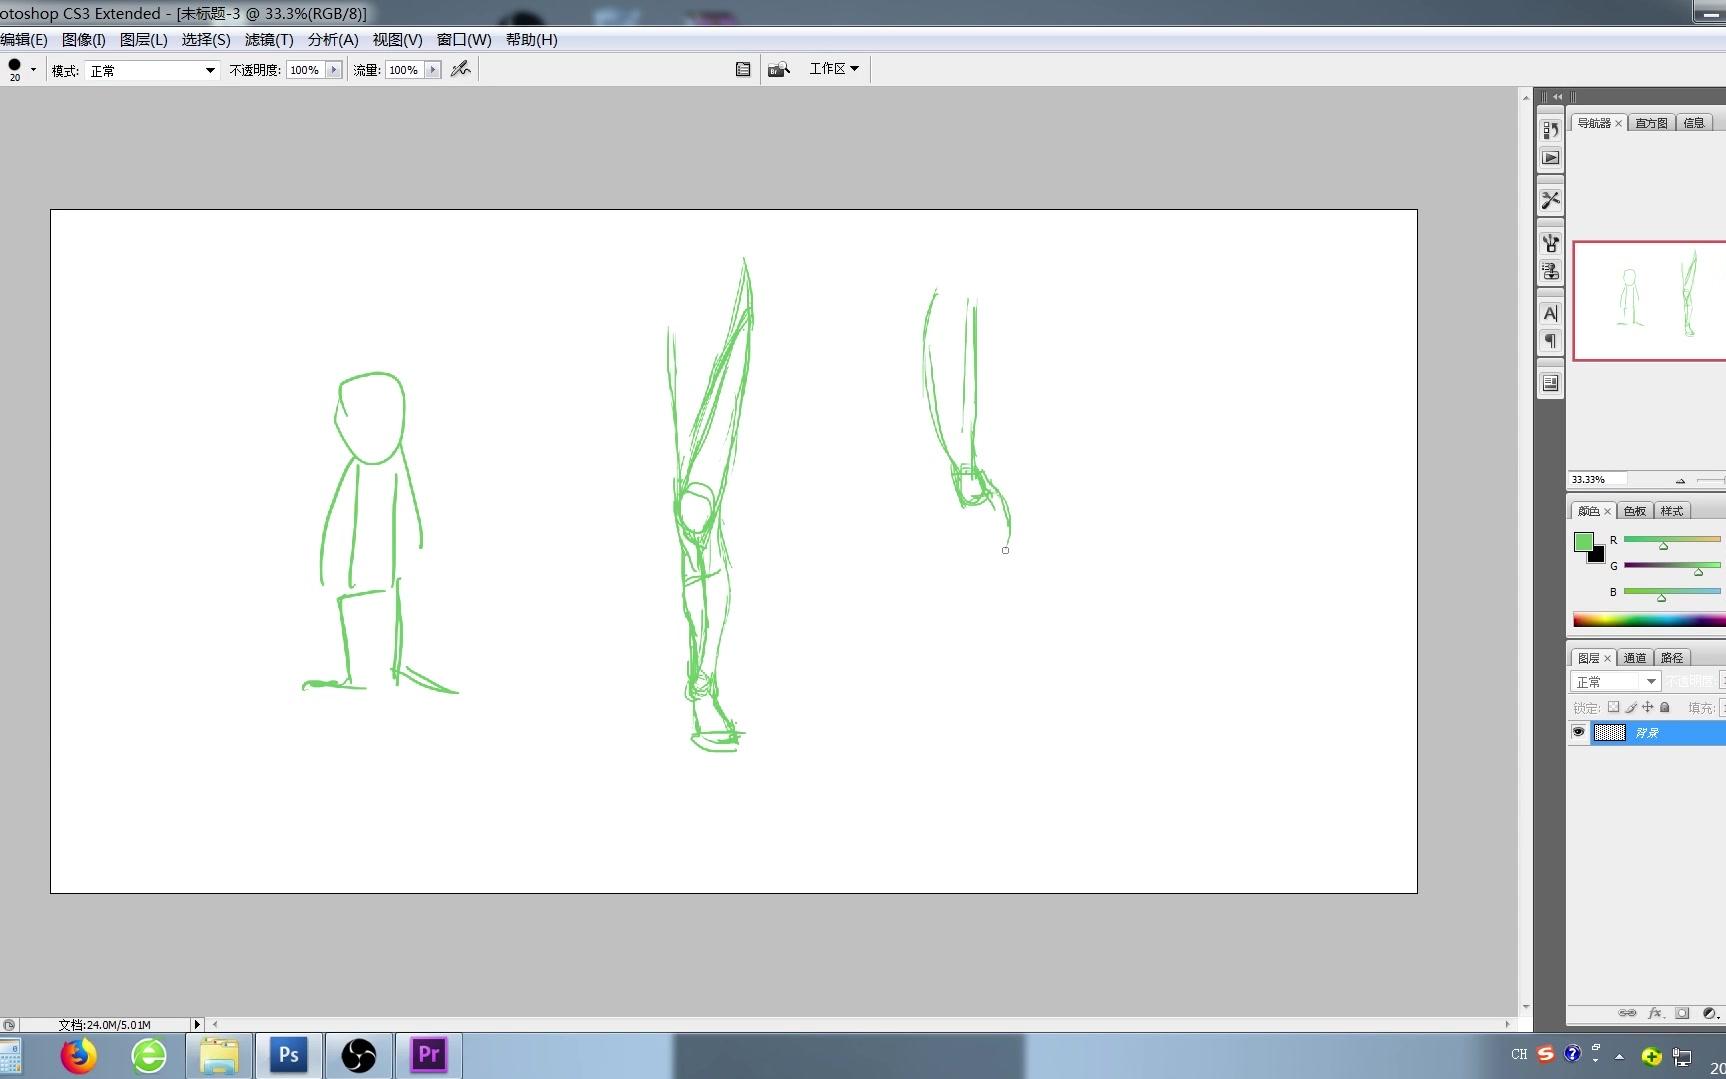Open the layer blend mode 正常 dropdown

click(x=1615, y=681)
